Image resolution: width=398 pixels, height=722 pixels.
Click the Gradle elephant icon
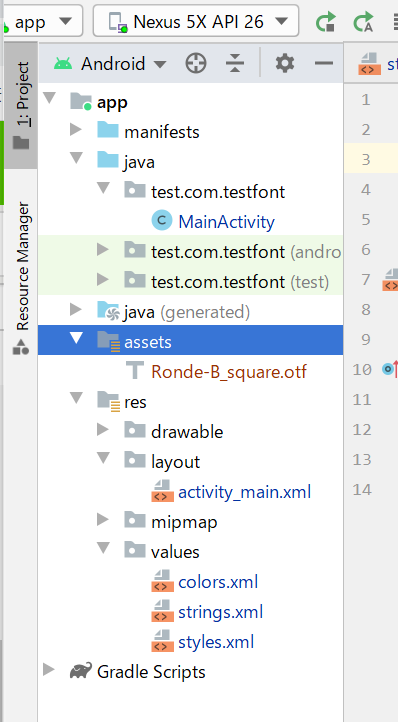[x=81, y=671]
